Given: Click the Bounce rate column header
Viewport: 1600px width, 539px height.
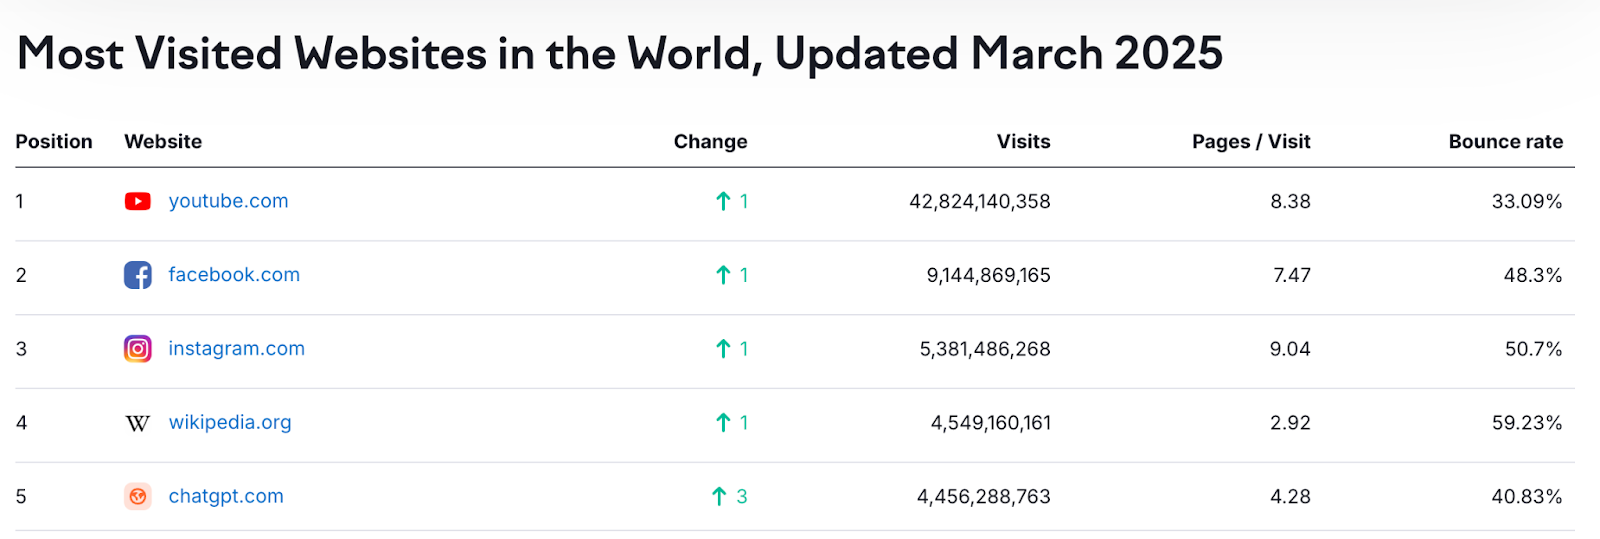Looking at the screenshot, I should click(x=1505, y=142).
